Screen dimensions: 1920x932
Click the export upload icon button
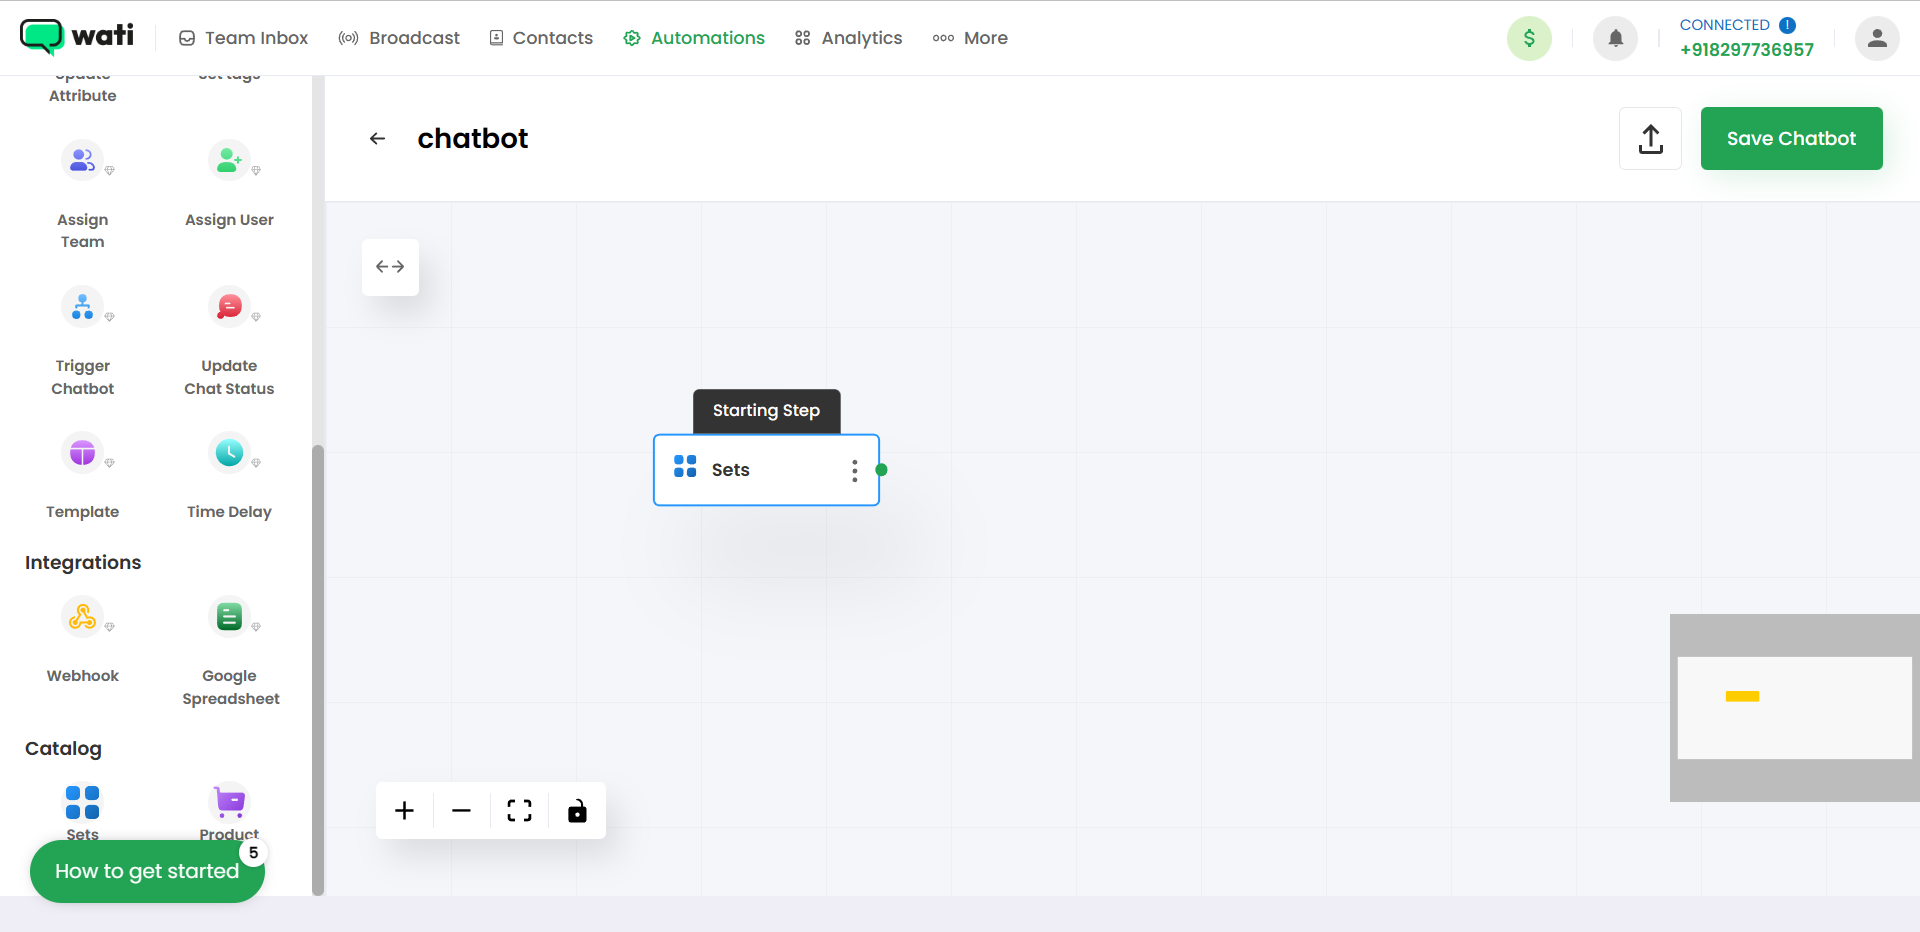pos(1650,139)
